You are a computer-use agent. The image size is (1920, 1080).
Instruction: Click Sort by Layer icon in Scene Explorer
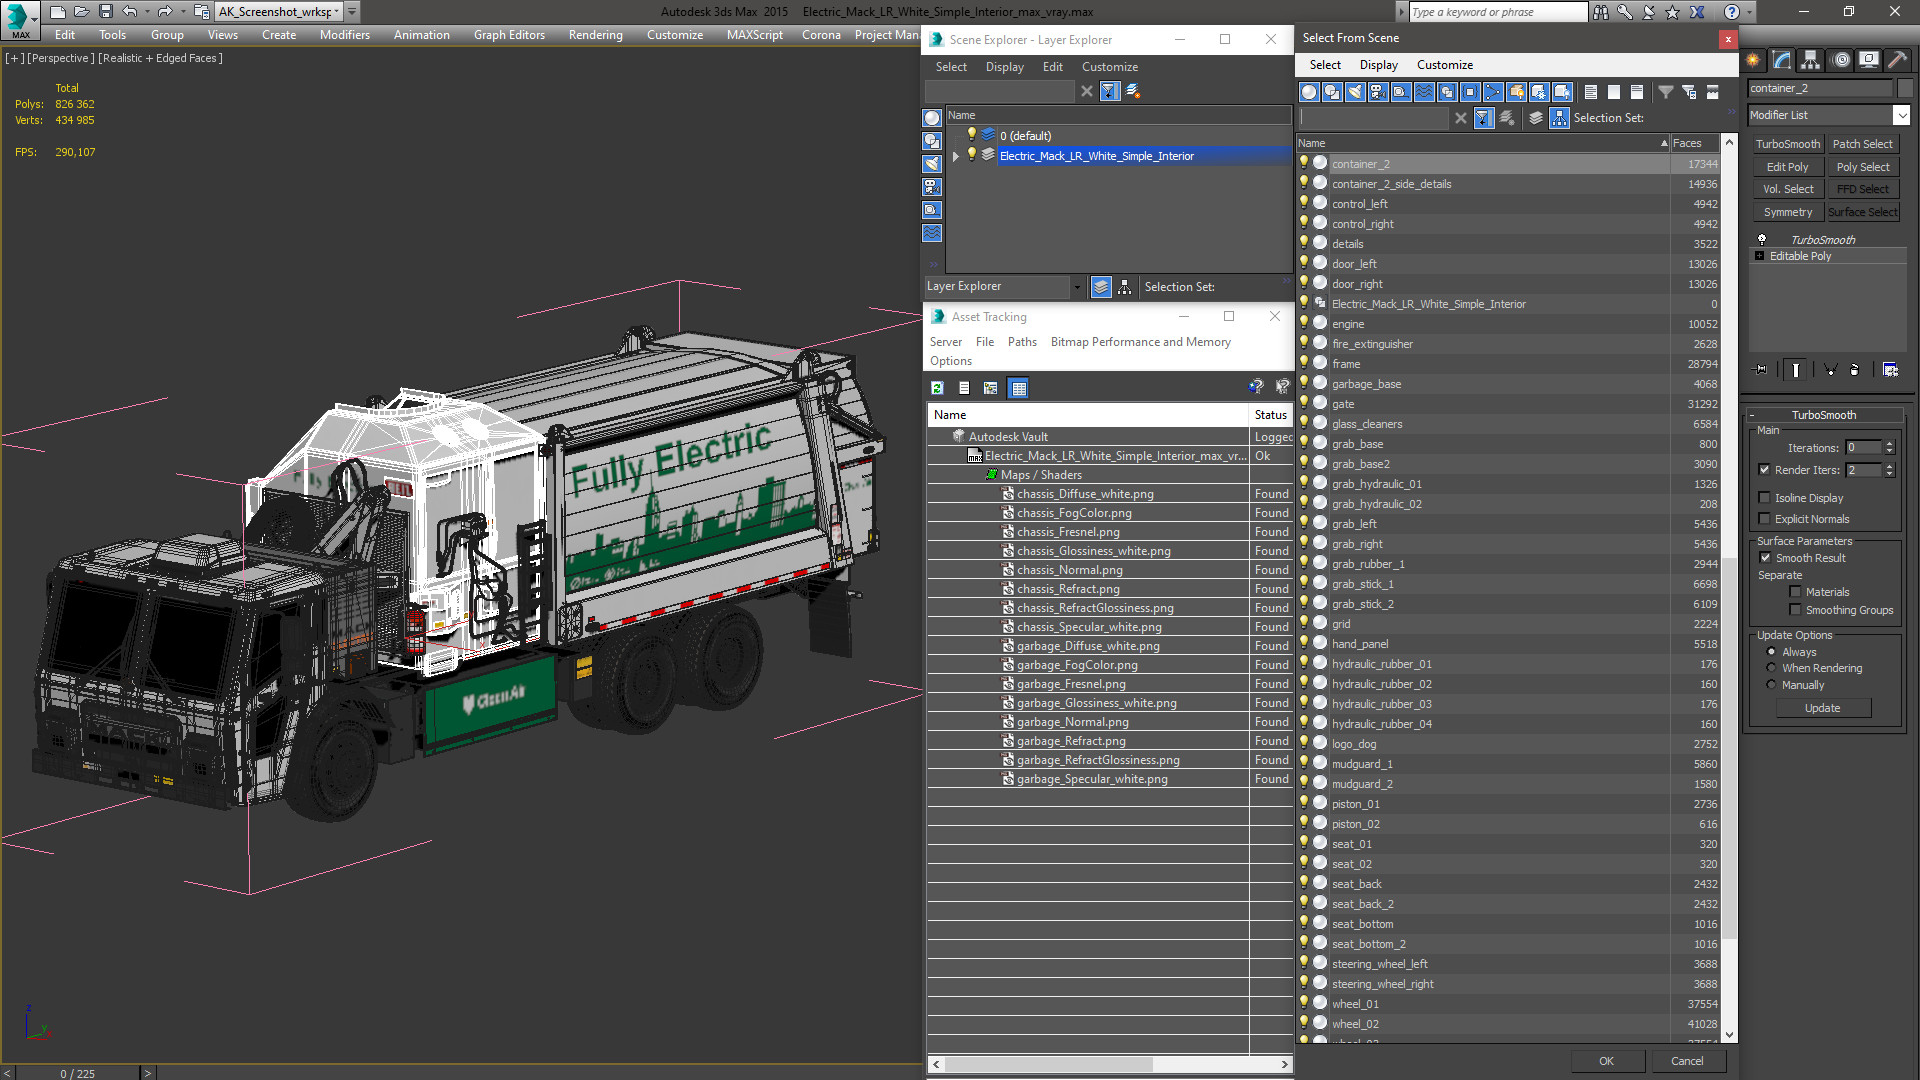(x=1101, y=287)
